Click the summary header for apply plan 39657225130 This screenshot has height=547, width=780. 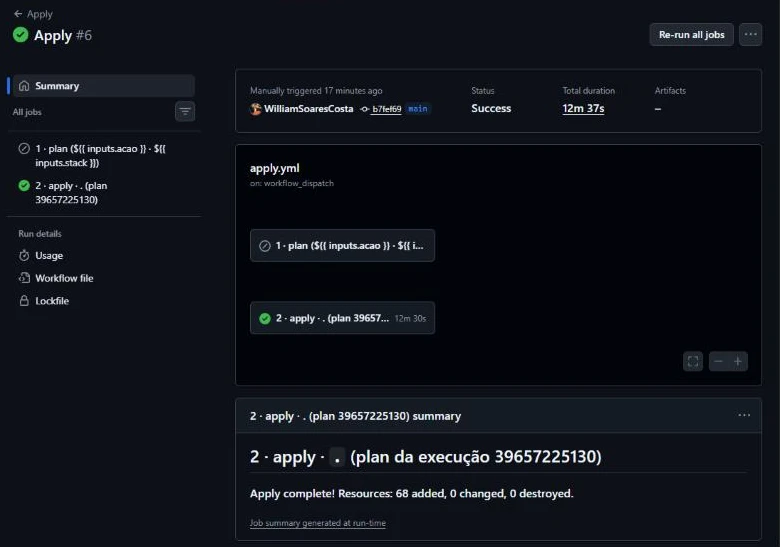coord(355,416)
